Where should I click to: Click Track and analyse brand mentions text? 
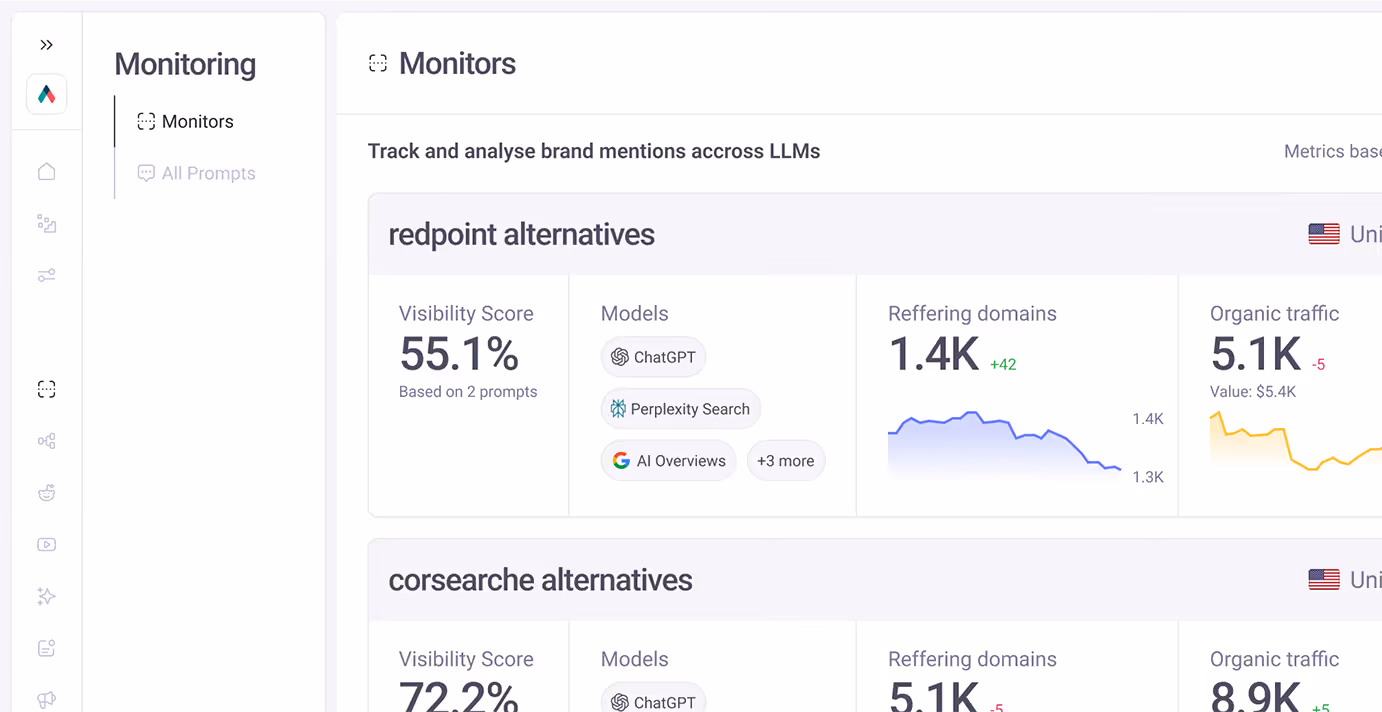point(594,152)
